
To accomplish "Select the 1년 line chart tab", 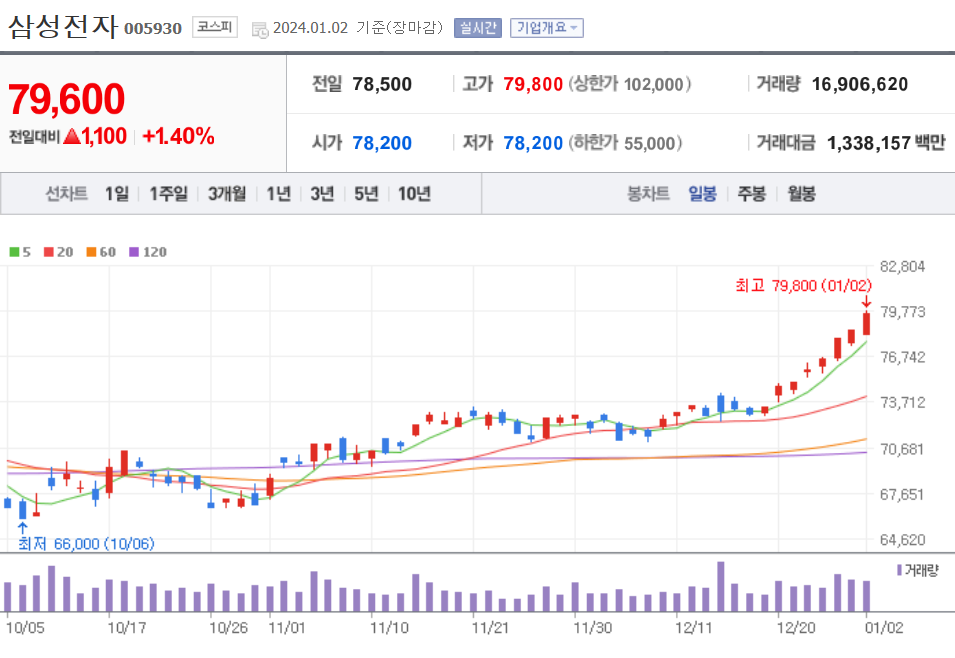I will pyautogui.click(x=279, y=194).
